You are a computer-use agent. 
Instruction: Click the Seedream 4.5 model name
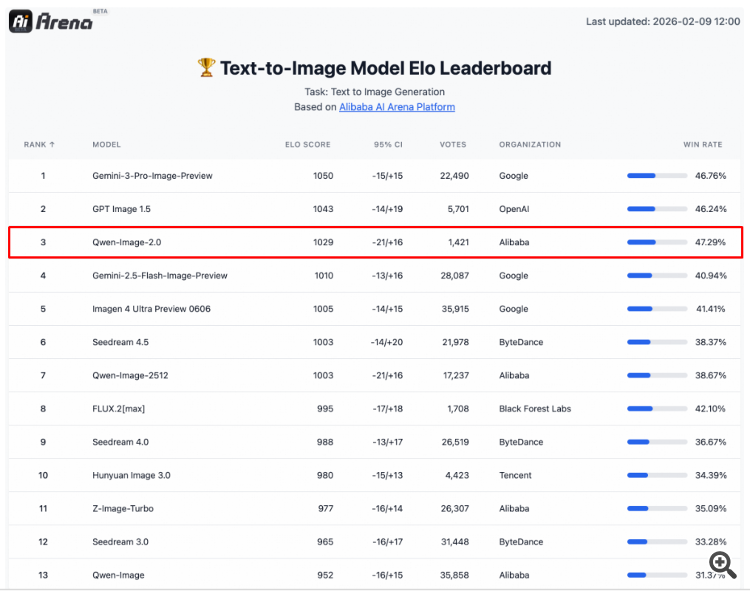tap(122, 342)
